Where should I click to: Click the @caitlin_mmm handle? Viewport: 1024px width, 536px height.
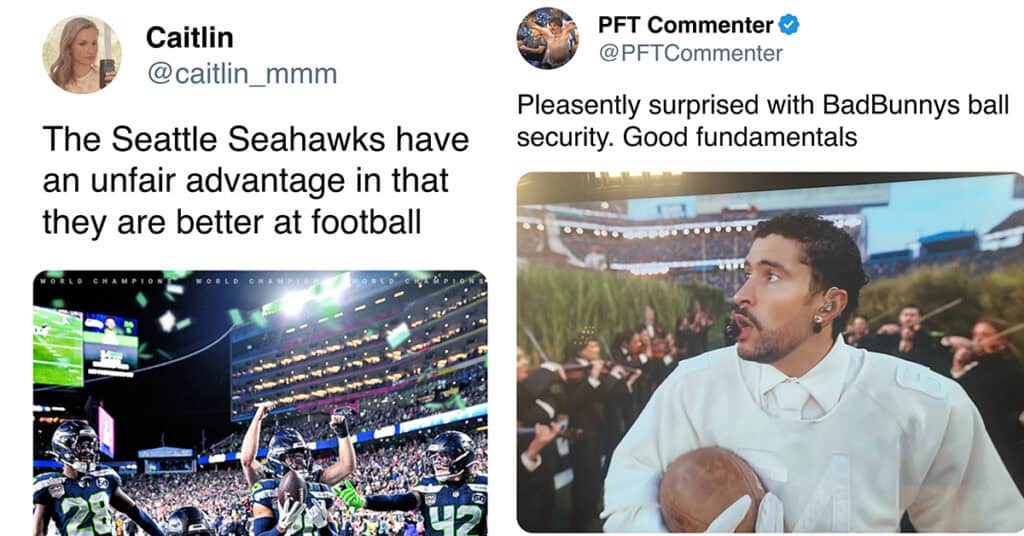(x=241, y=73)
